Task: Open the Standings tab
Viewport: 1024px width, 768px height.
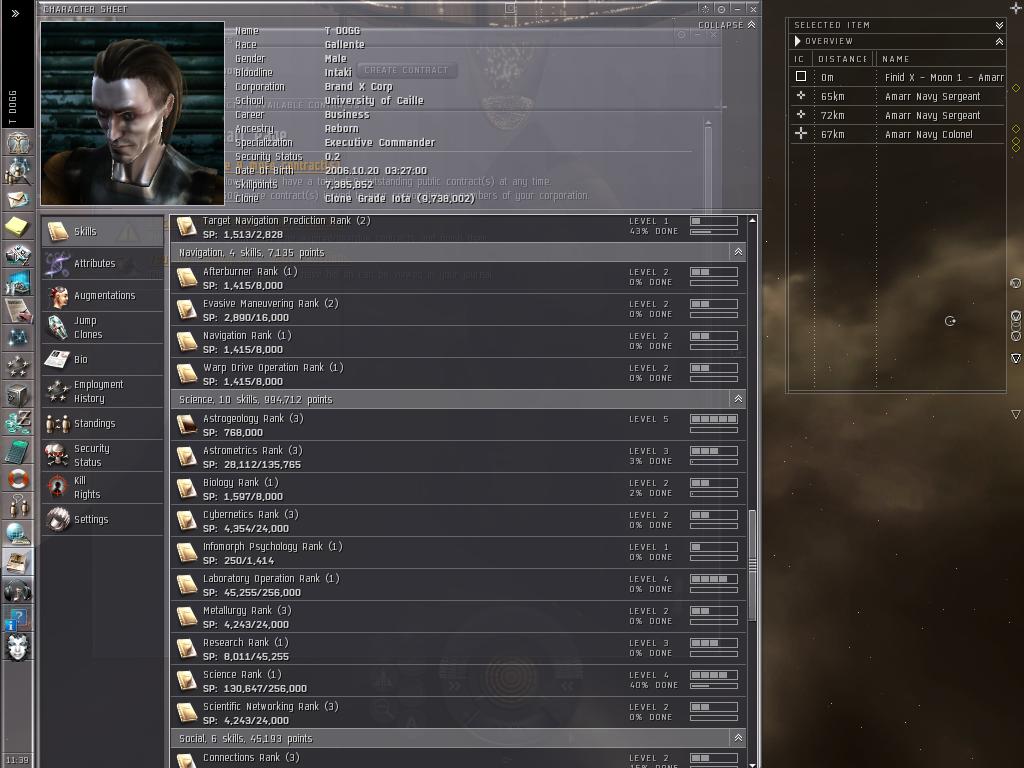Action: pos(103,423)
